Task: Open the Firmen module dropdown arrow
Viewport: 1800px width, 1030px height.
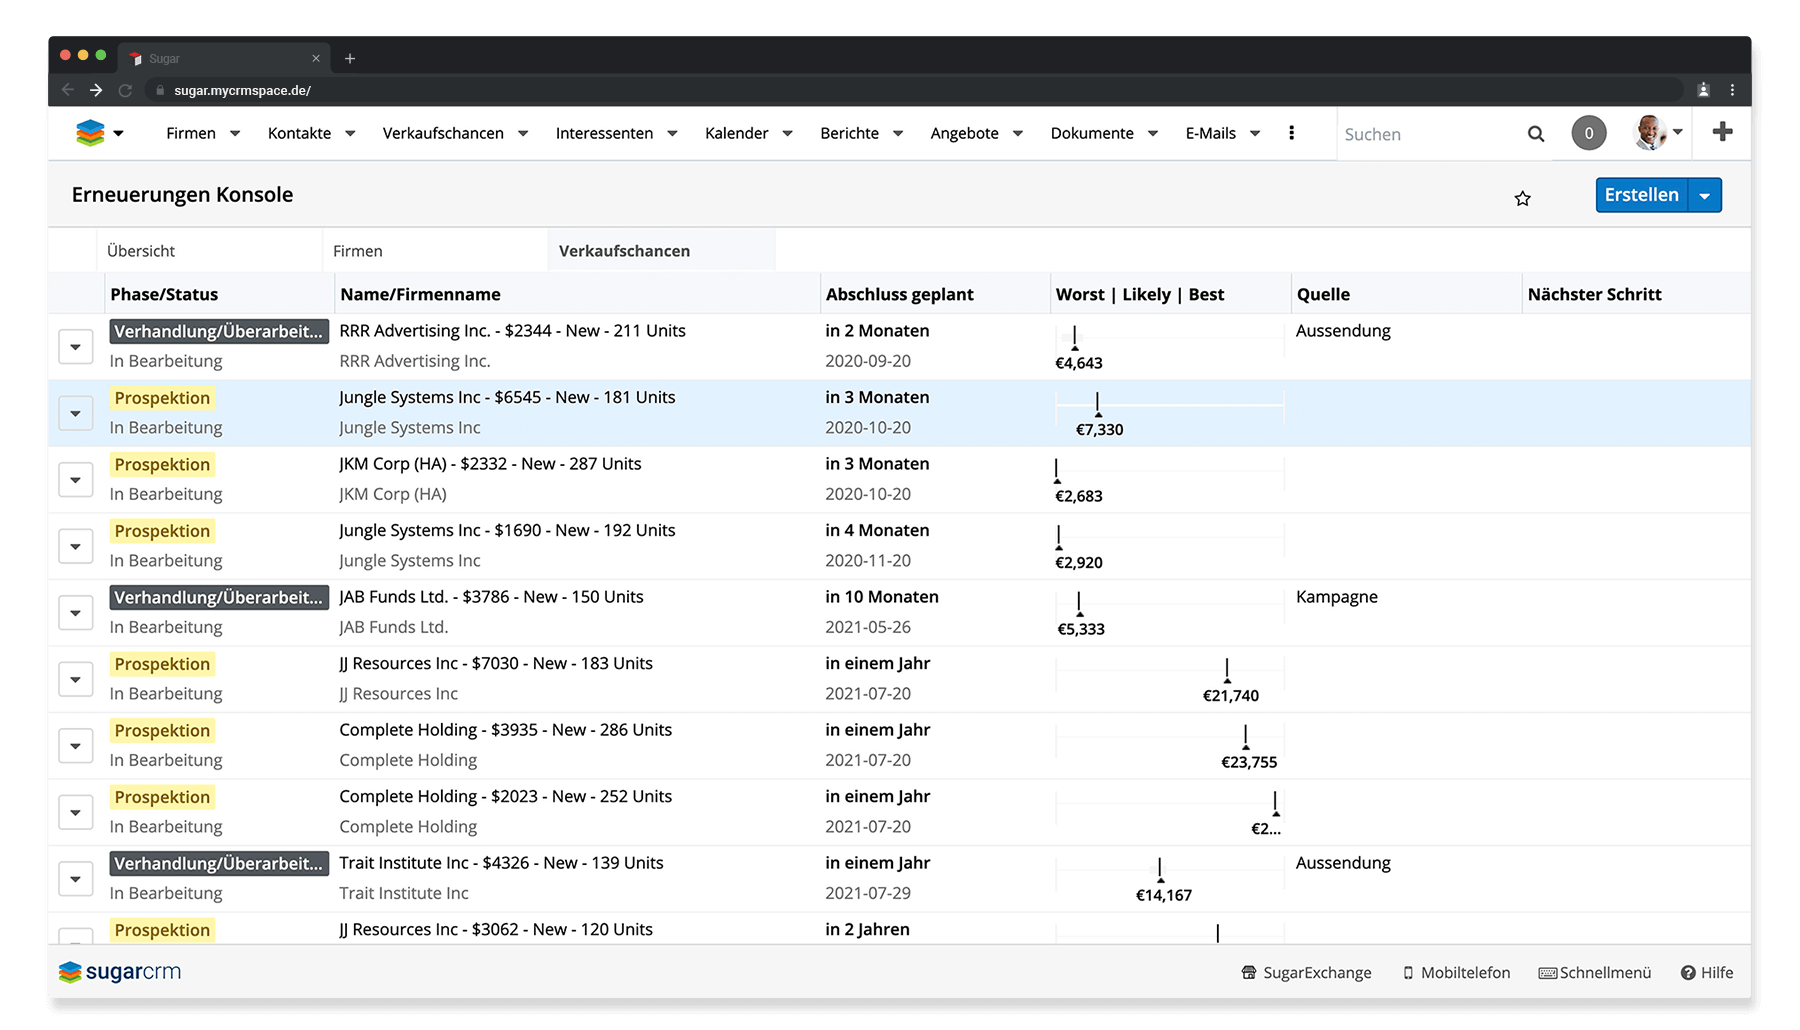Action: pyautogui.click(x=235, y=134)
